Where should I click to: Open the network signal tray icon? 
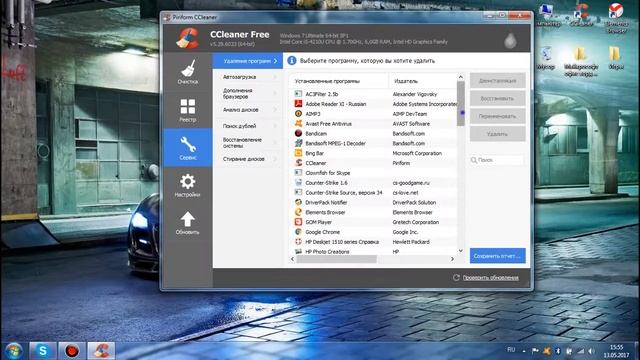(580, 351)
